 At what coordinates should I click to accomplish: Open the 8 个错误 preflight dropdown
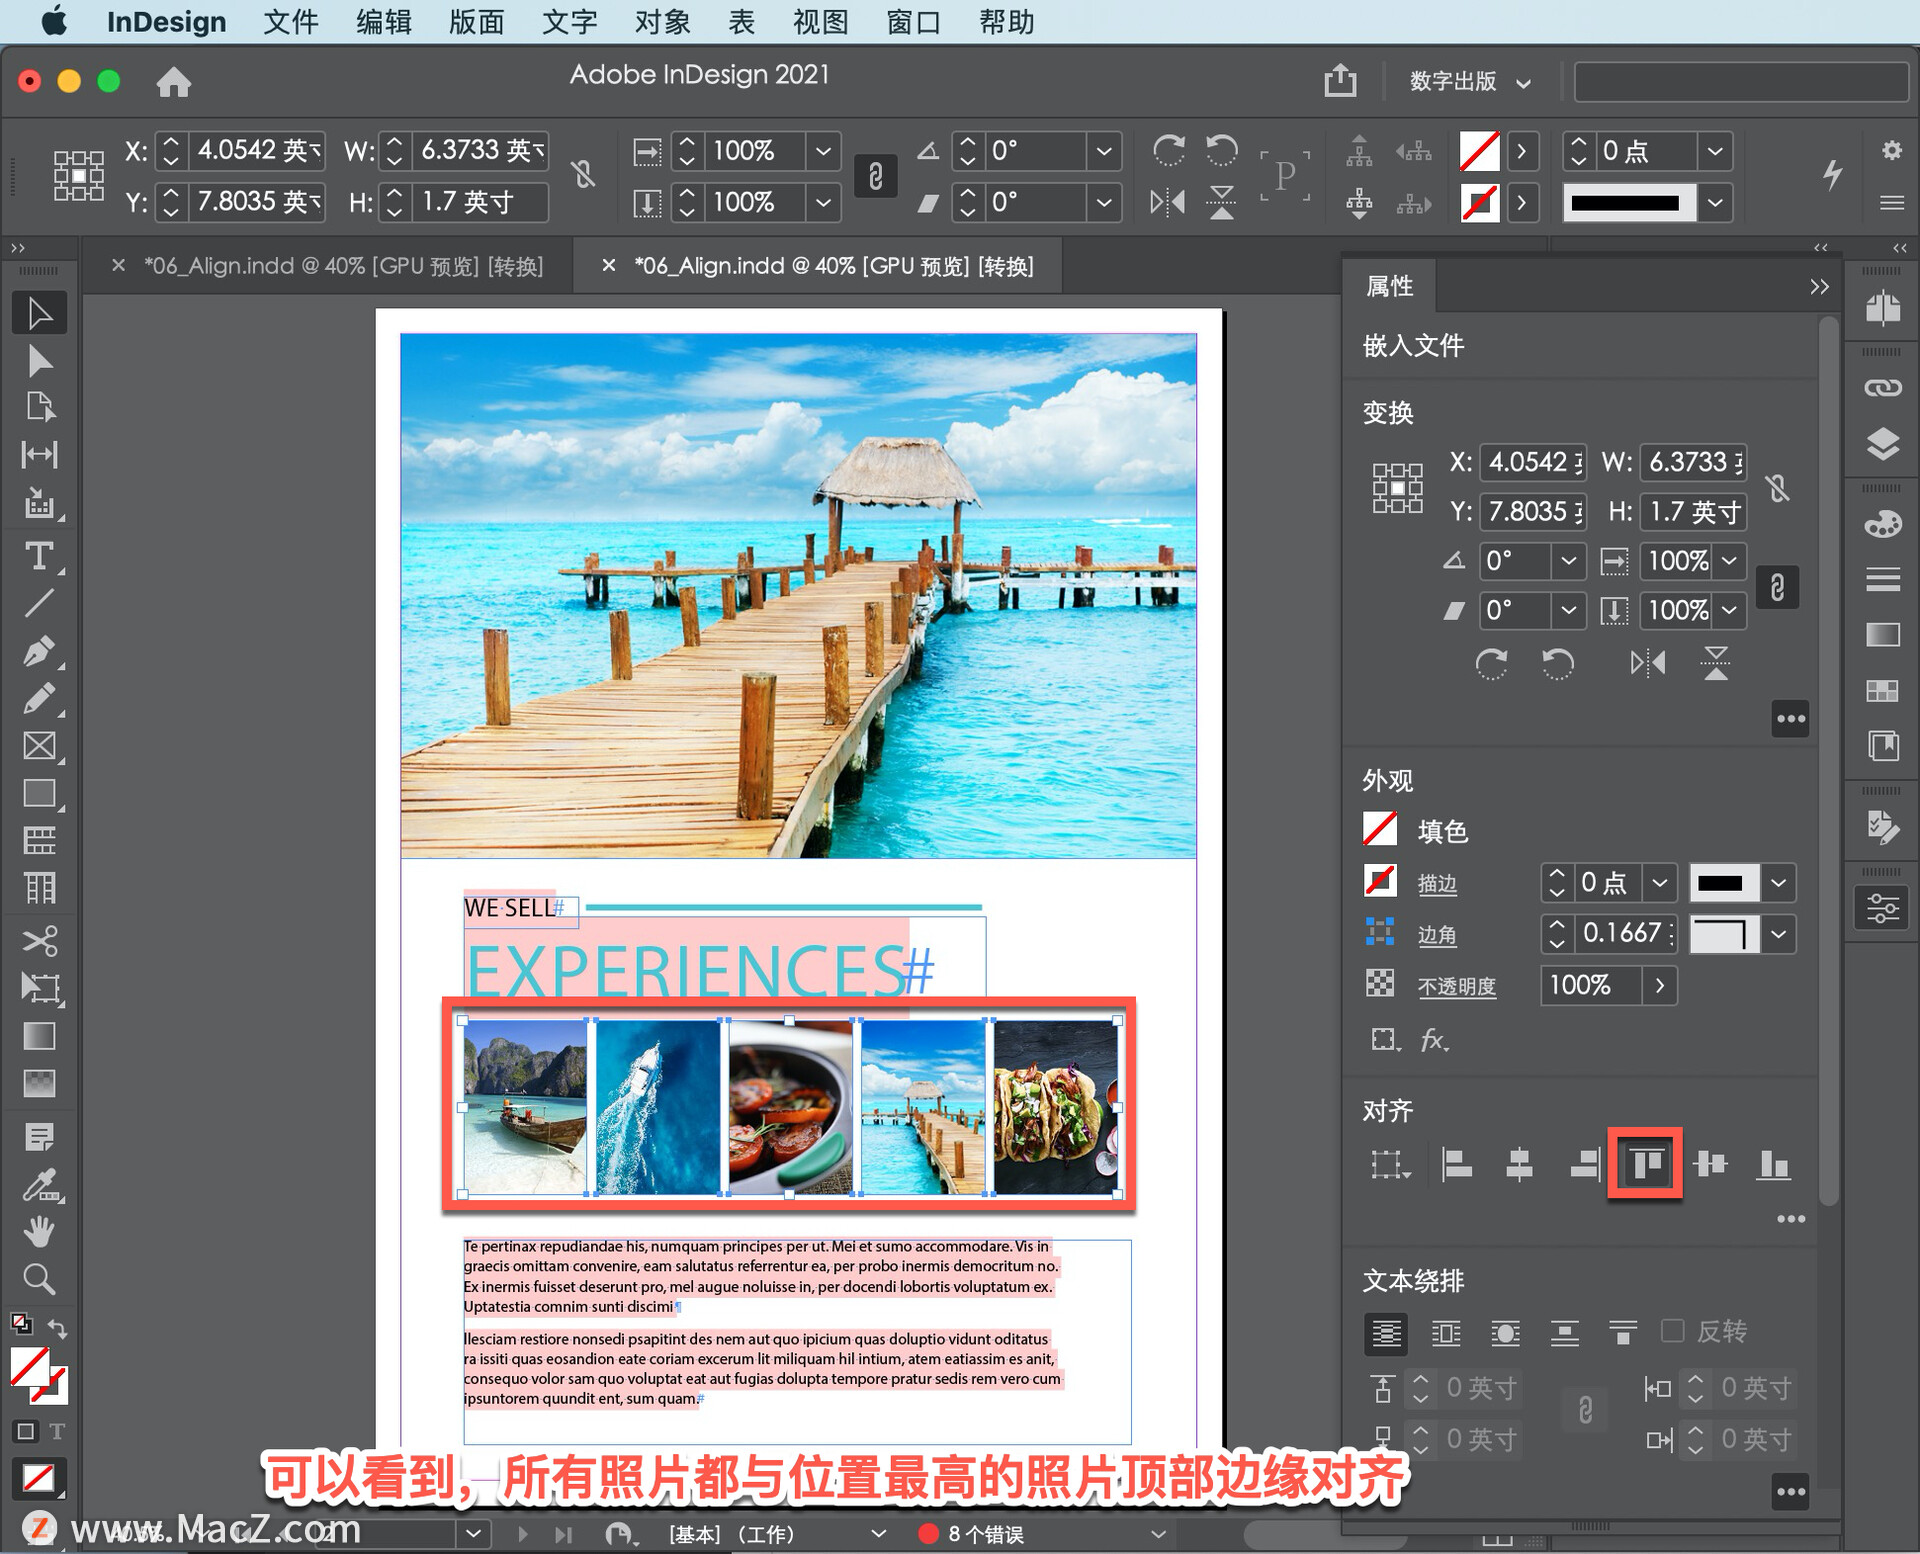[1158, 1533]
